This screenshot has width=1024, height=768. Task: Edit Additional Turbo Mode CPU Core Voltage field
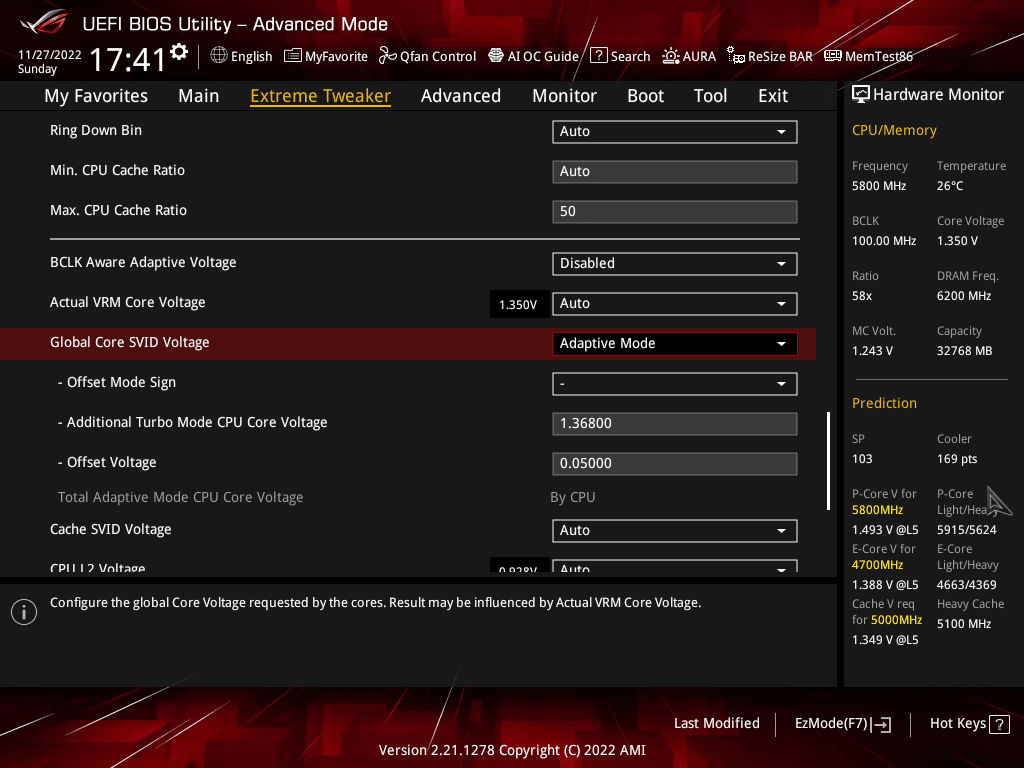tap(675, 423)
